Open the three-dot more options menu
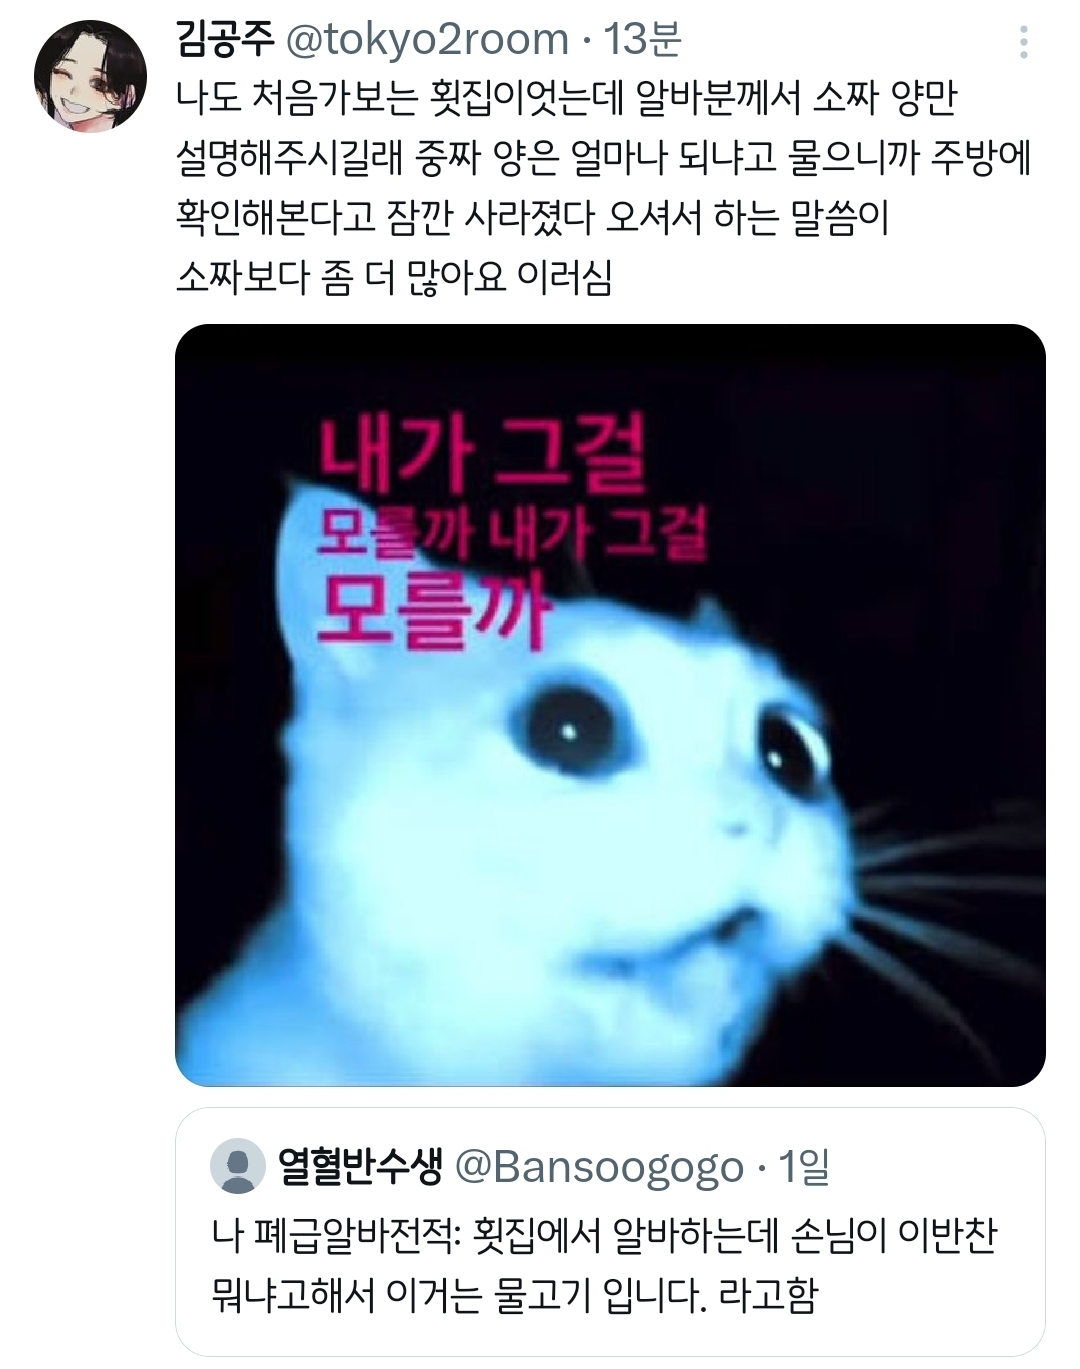This screenshot has height=1369, width=1080. coord(1023,42)
